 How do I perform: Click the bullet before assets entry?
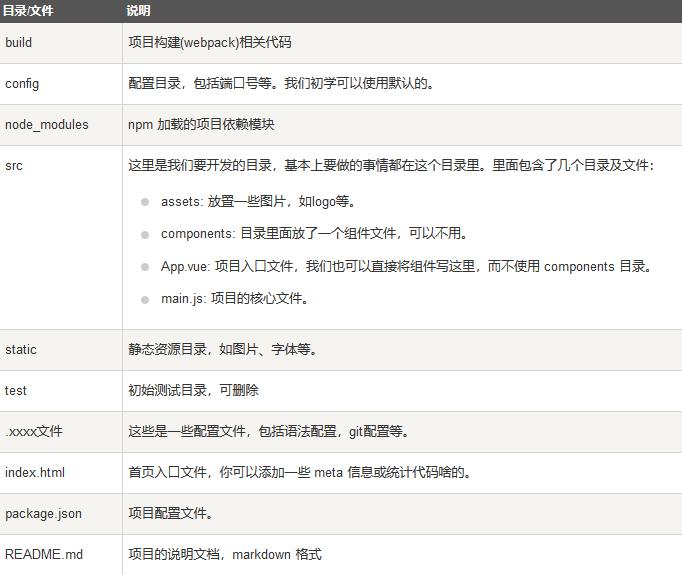click(145, 202)
